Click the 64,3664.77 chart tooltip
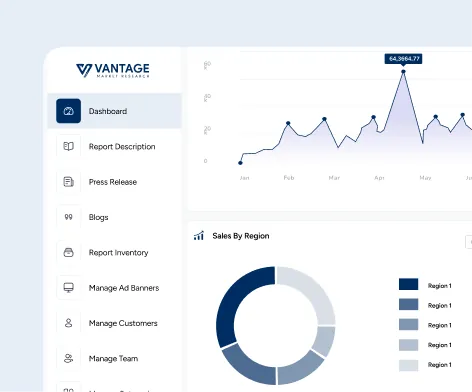Image resolution: width=472 pixels, height=392 pixels. pos(403,59)
